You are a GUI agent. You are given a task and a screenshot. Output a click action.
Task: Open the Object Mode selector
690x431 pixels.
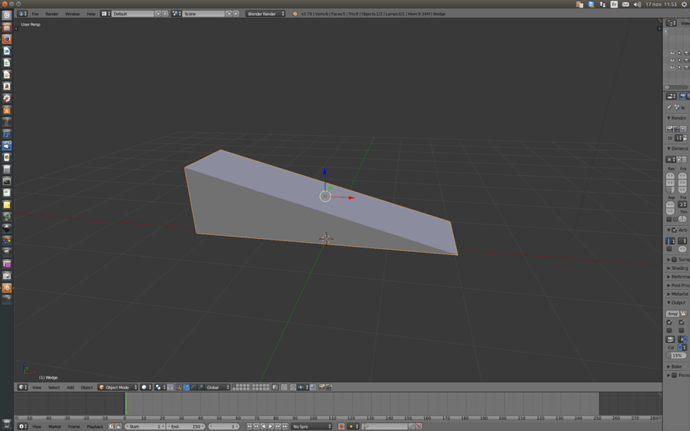tap(118, 387)
